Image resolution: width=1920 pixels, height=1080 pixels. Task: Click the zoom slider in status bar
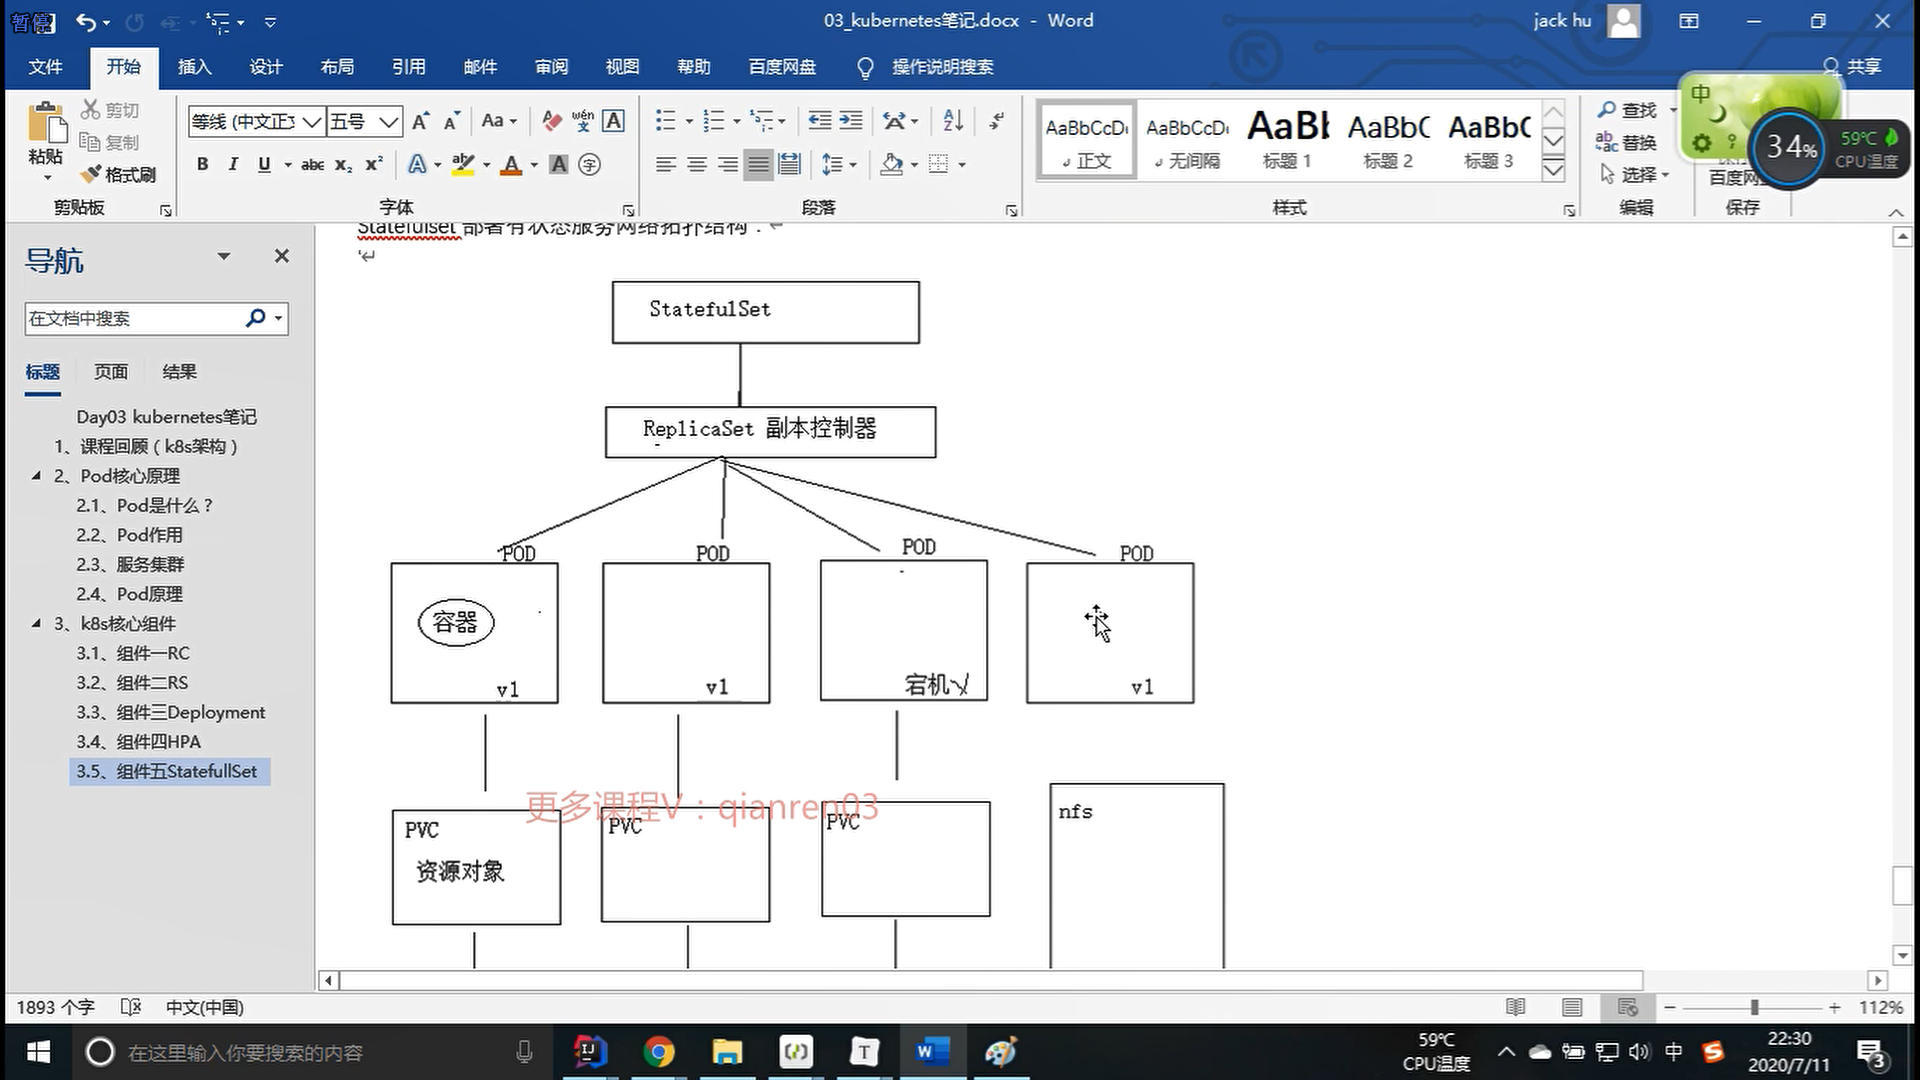click(x=1754, y=1007)
